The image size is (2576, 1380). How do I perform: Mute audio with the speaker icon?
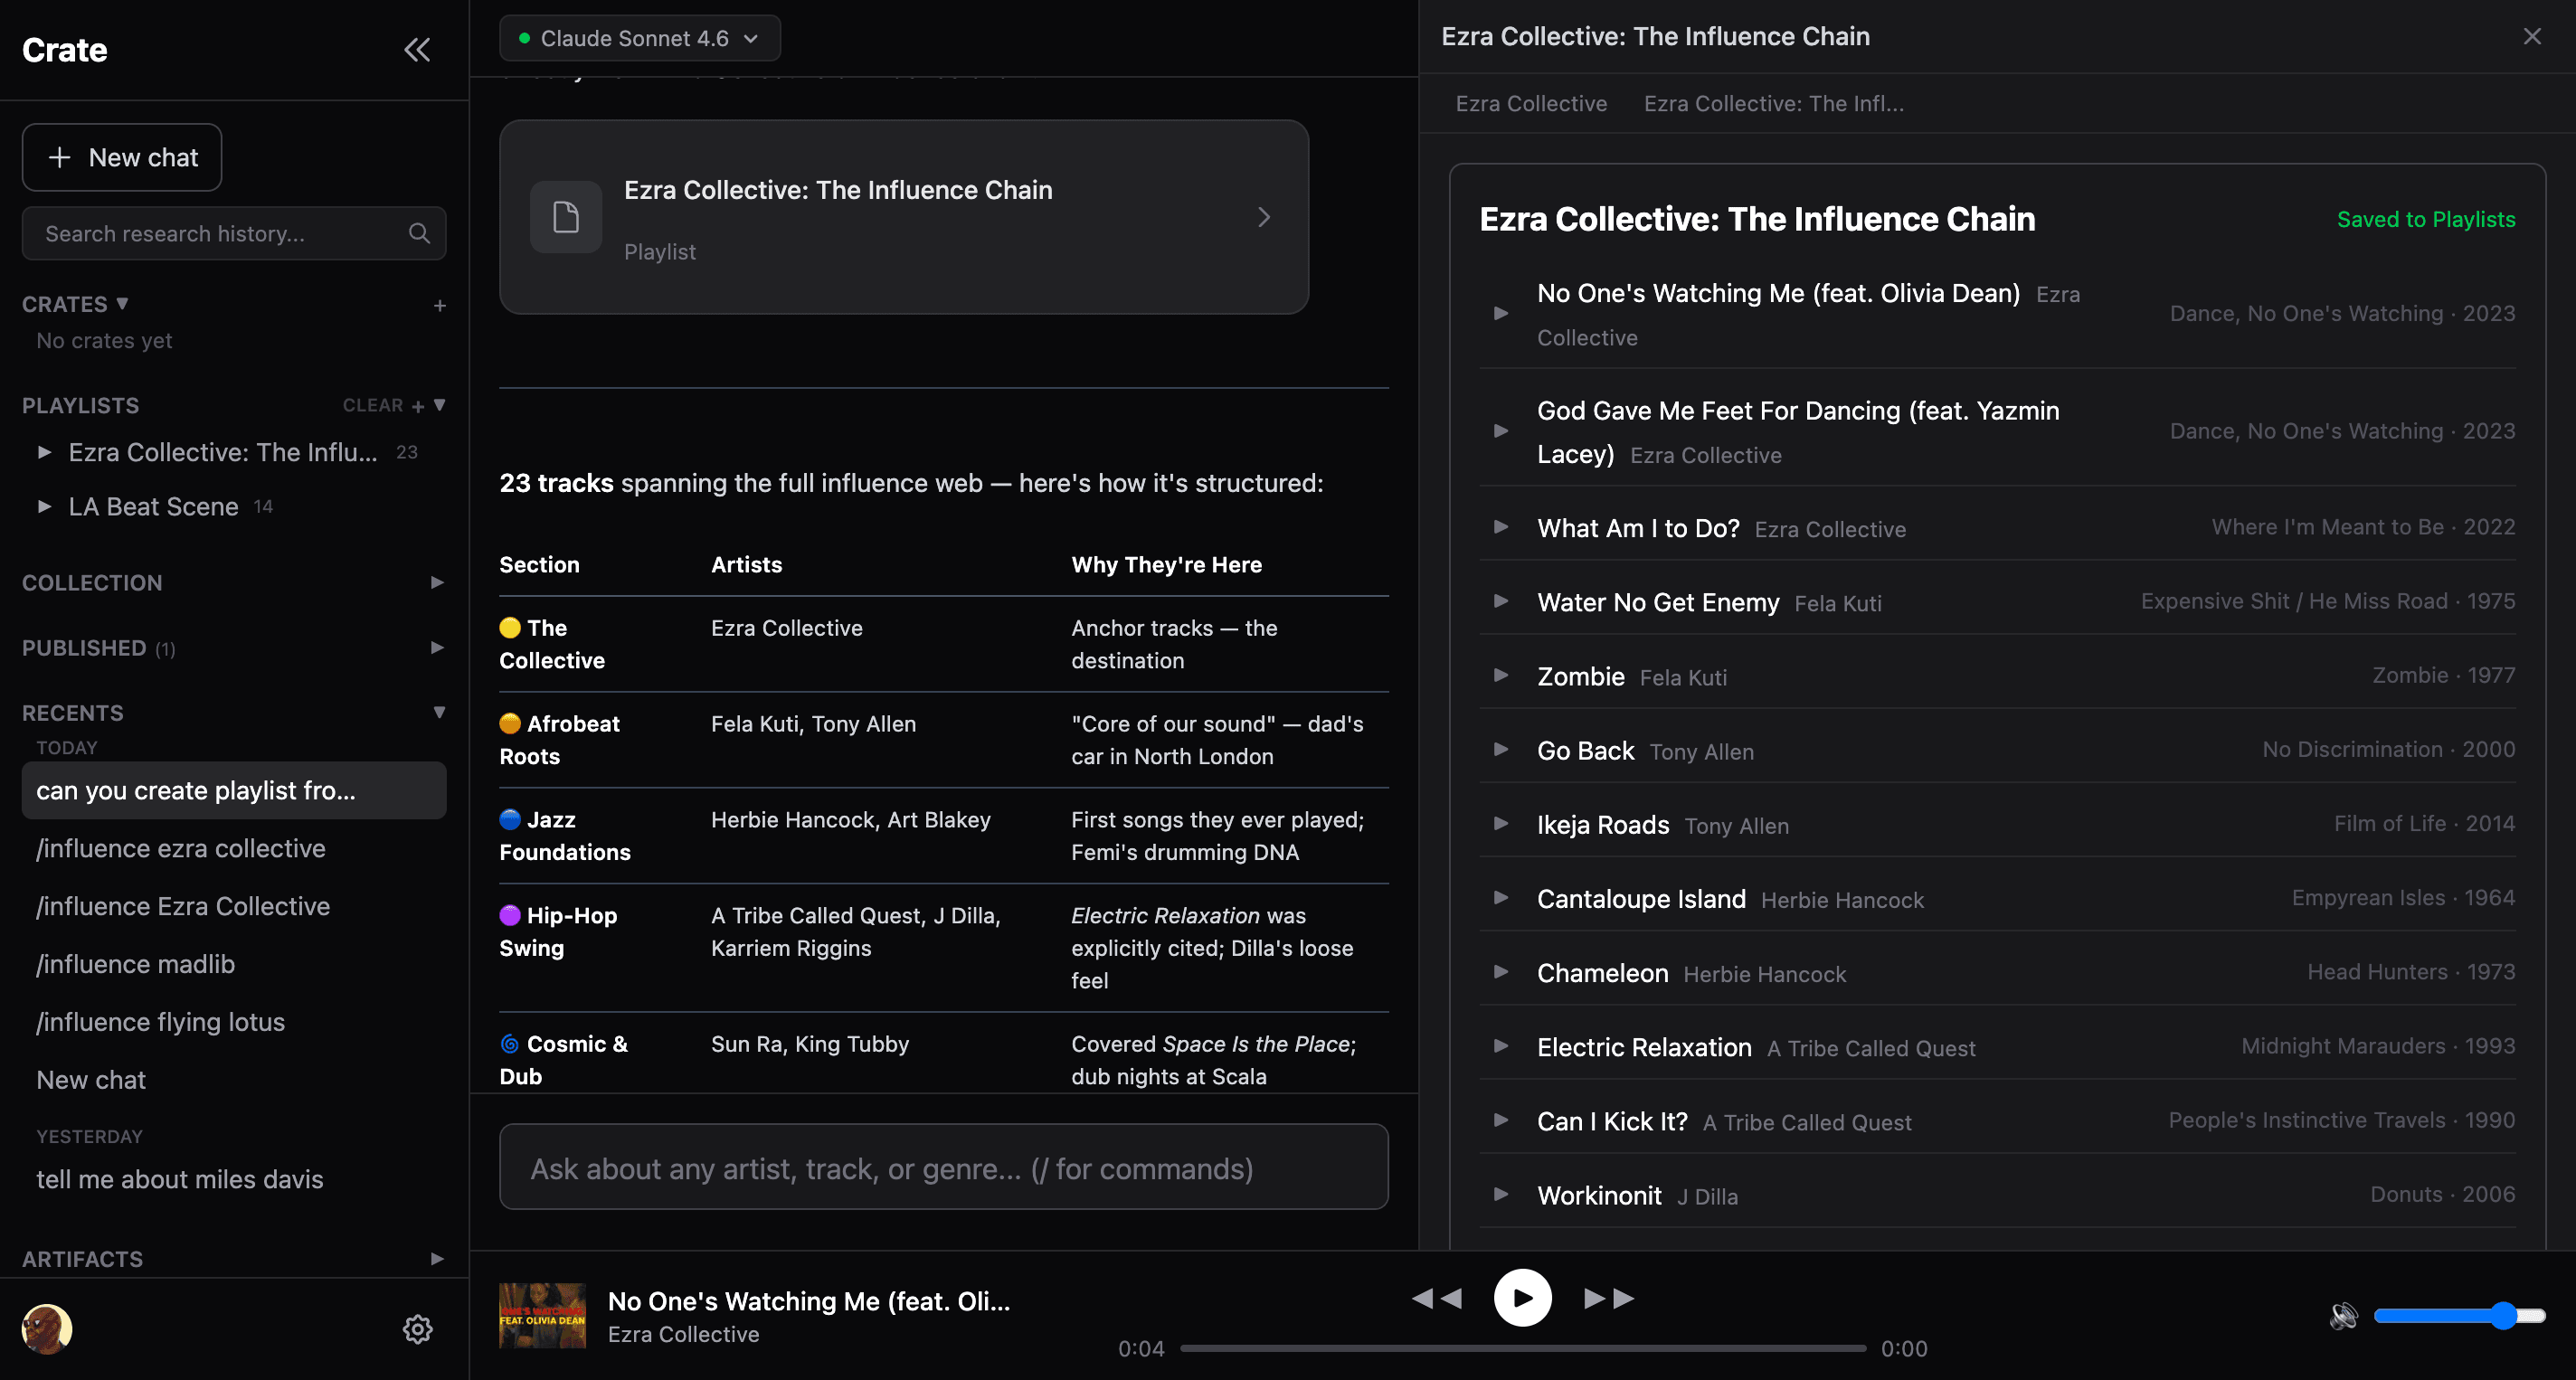(x=2343, y=1316)
